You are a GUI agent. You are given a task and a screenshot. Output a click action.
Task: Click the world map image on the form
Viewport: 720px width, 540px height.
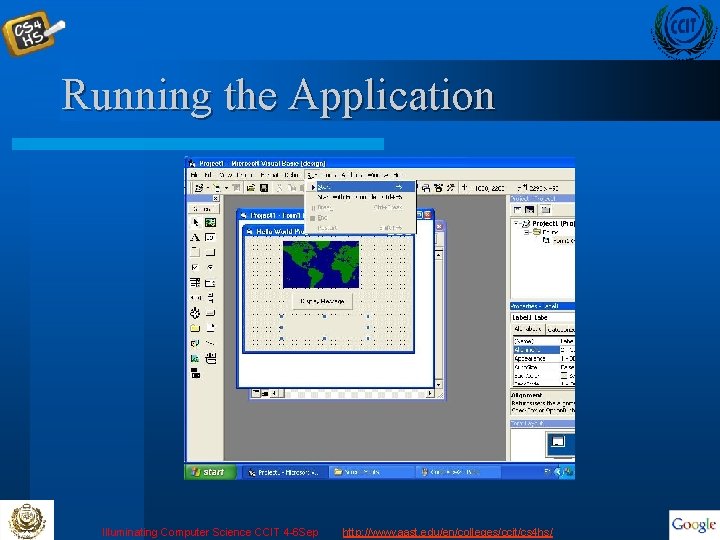coord(321,264)
